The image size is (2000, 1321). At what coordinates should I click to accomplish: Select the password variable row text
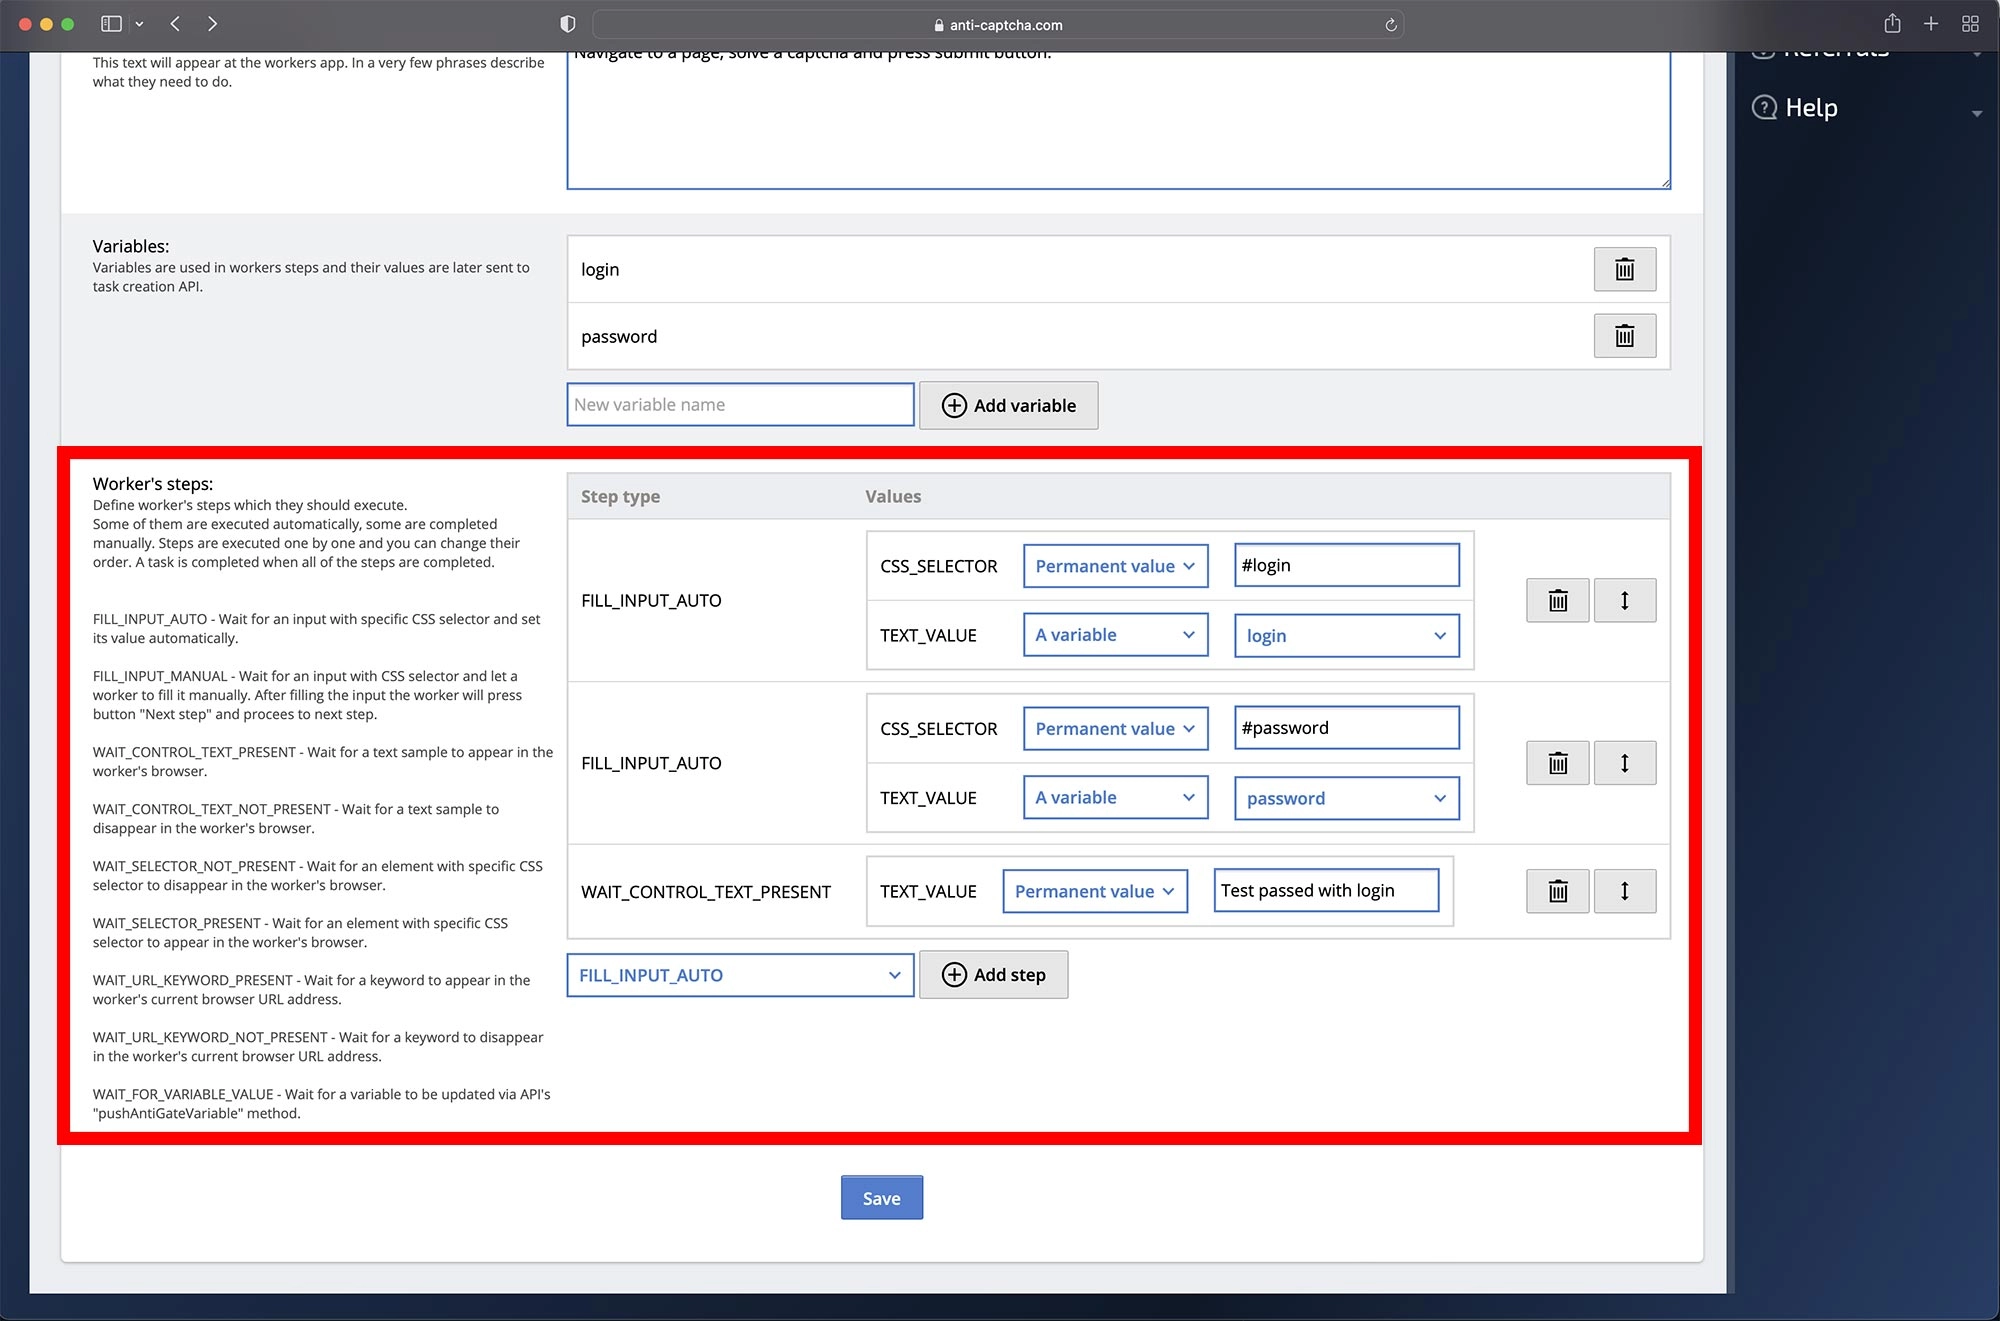[x=619, y=336]
